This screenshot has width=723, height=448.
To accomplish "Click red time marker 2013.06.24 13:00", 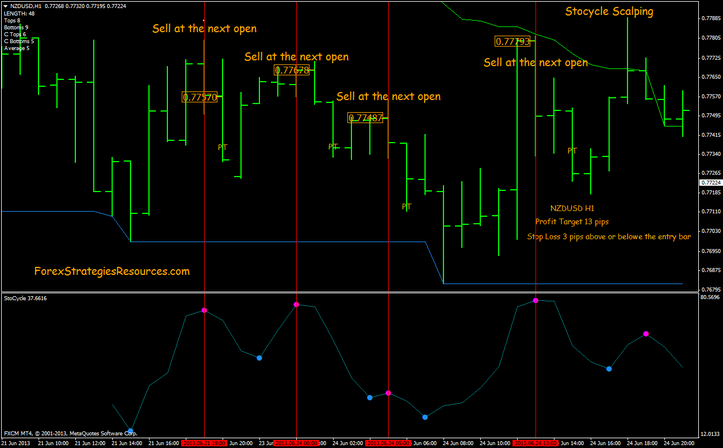I will tap(535, 443).
